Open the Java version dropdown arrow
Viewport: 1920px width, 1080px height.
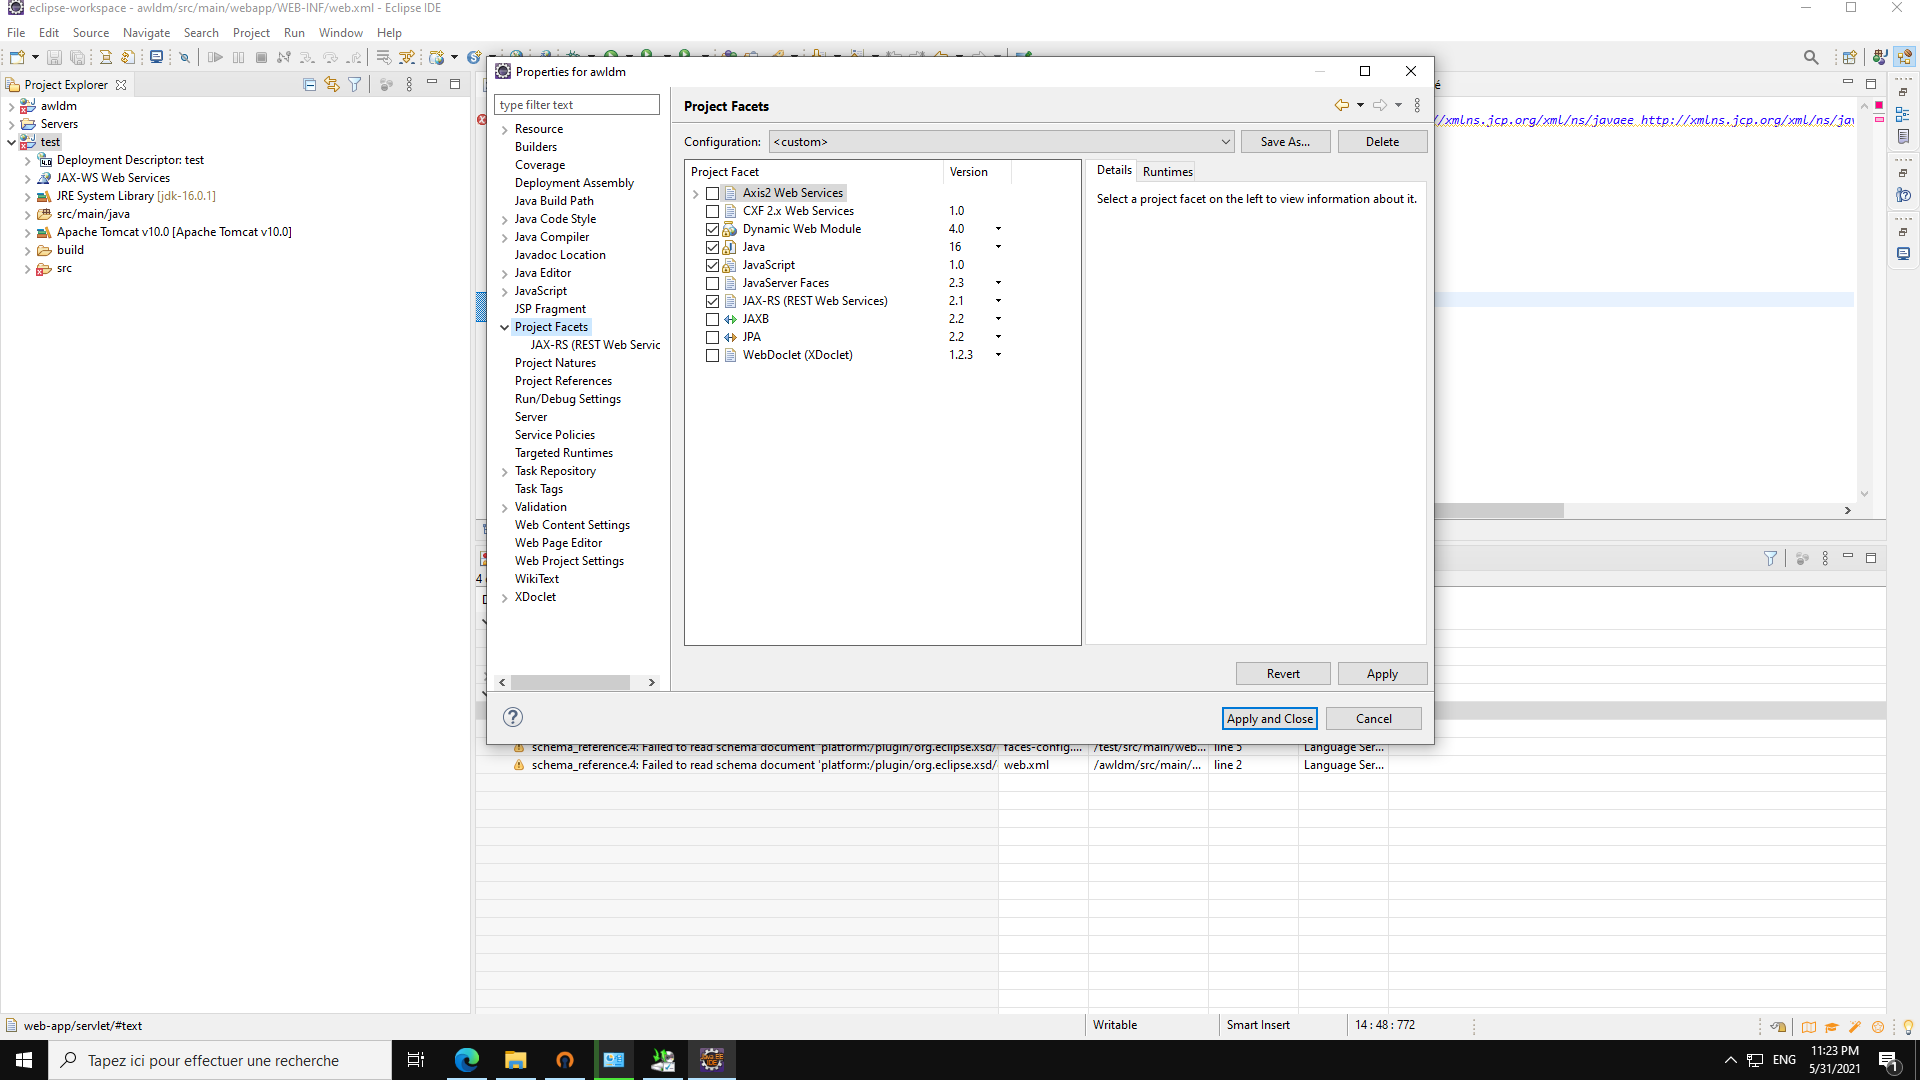[x=998, y=247]
